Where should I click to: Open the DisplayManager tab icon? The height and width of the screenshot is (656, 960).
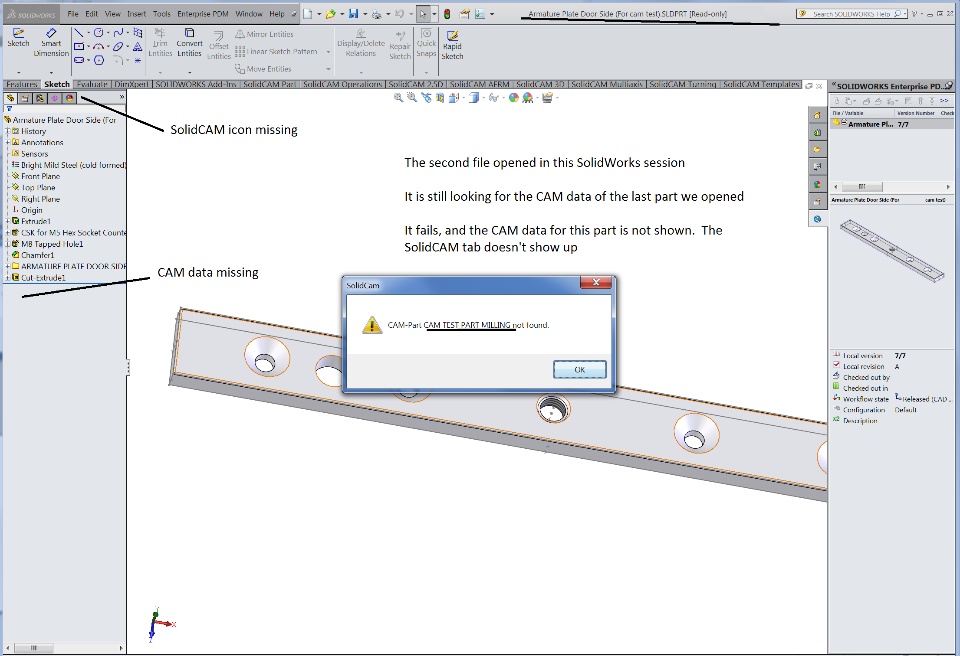(x=69, y=98)
